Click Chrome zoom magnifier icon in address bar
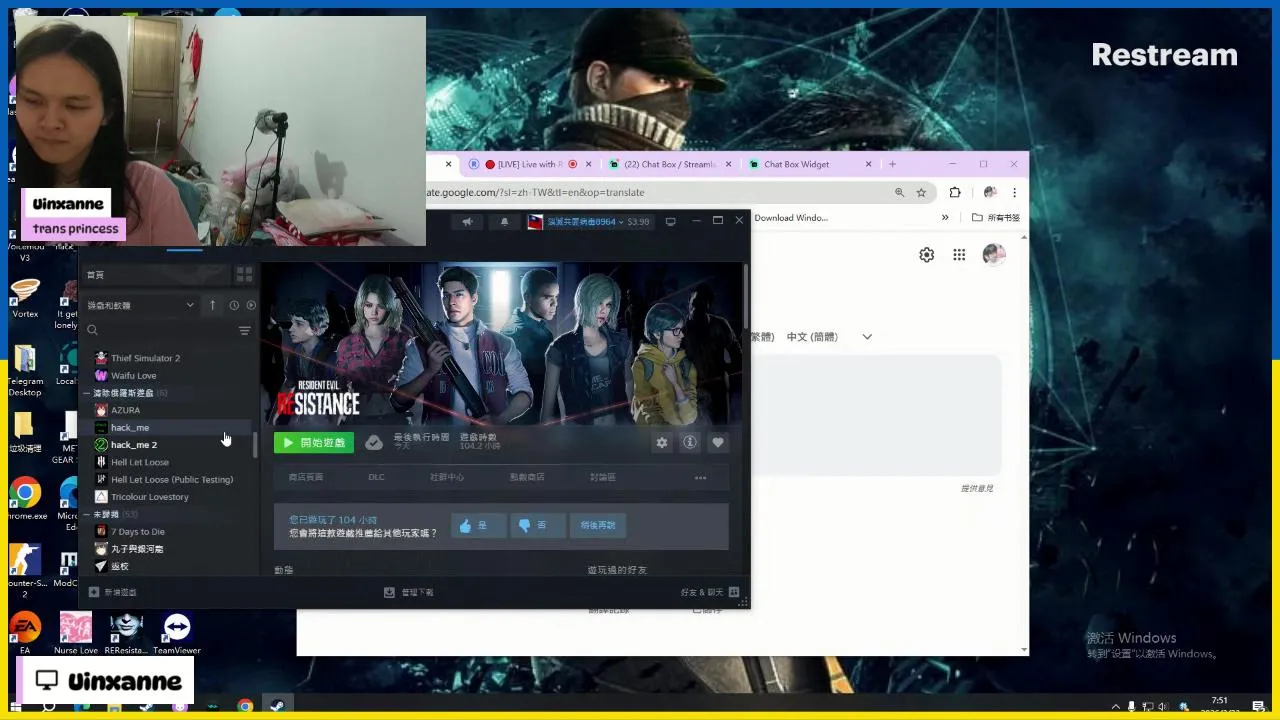Viewport: 1280px width, 720px height. coord(899,192)
